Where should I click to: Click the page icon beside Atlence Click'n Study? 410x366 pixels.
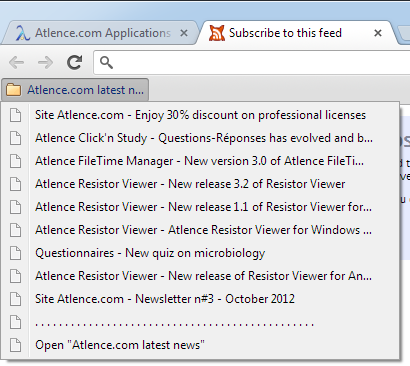15,138
